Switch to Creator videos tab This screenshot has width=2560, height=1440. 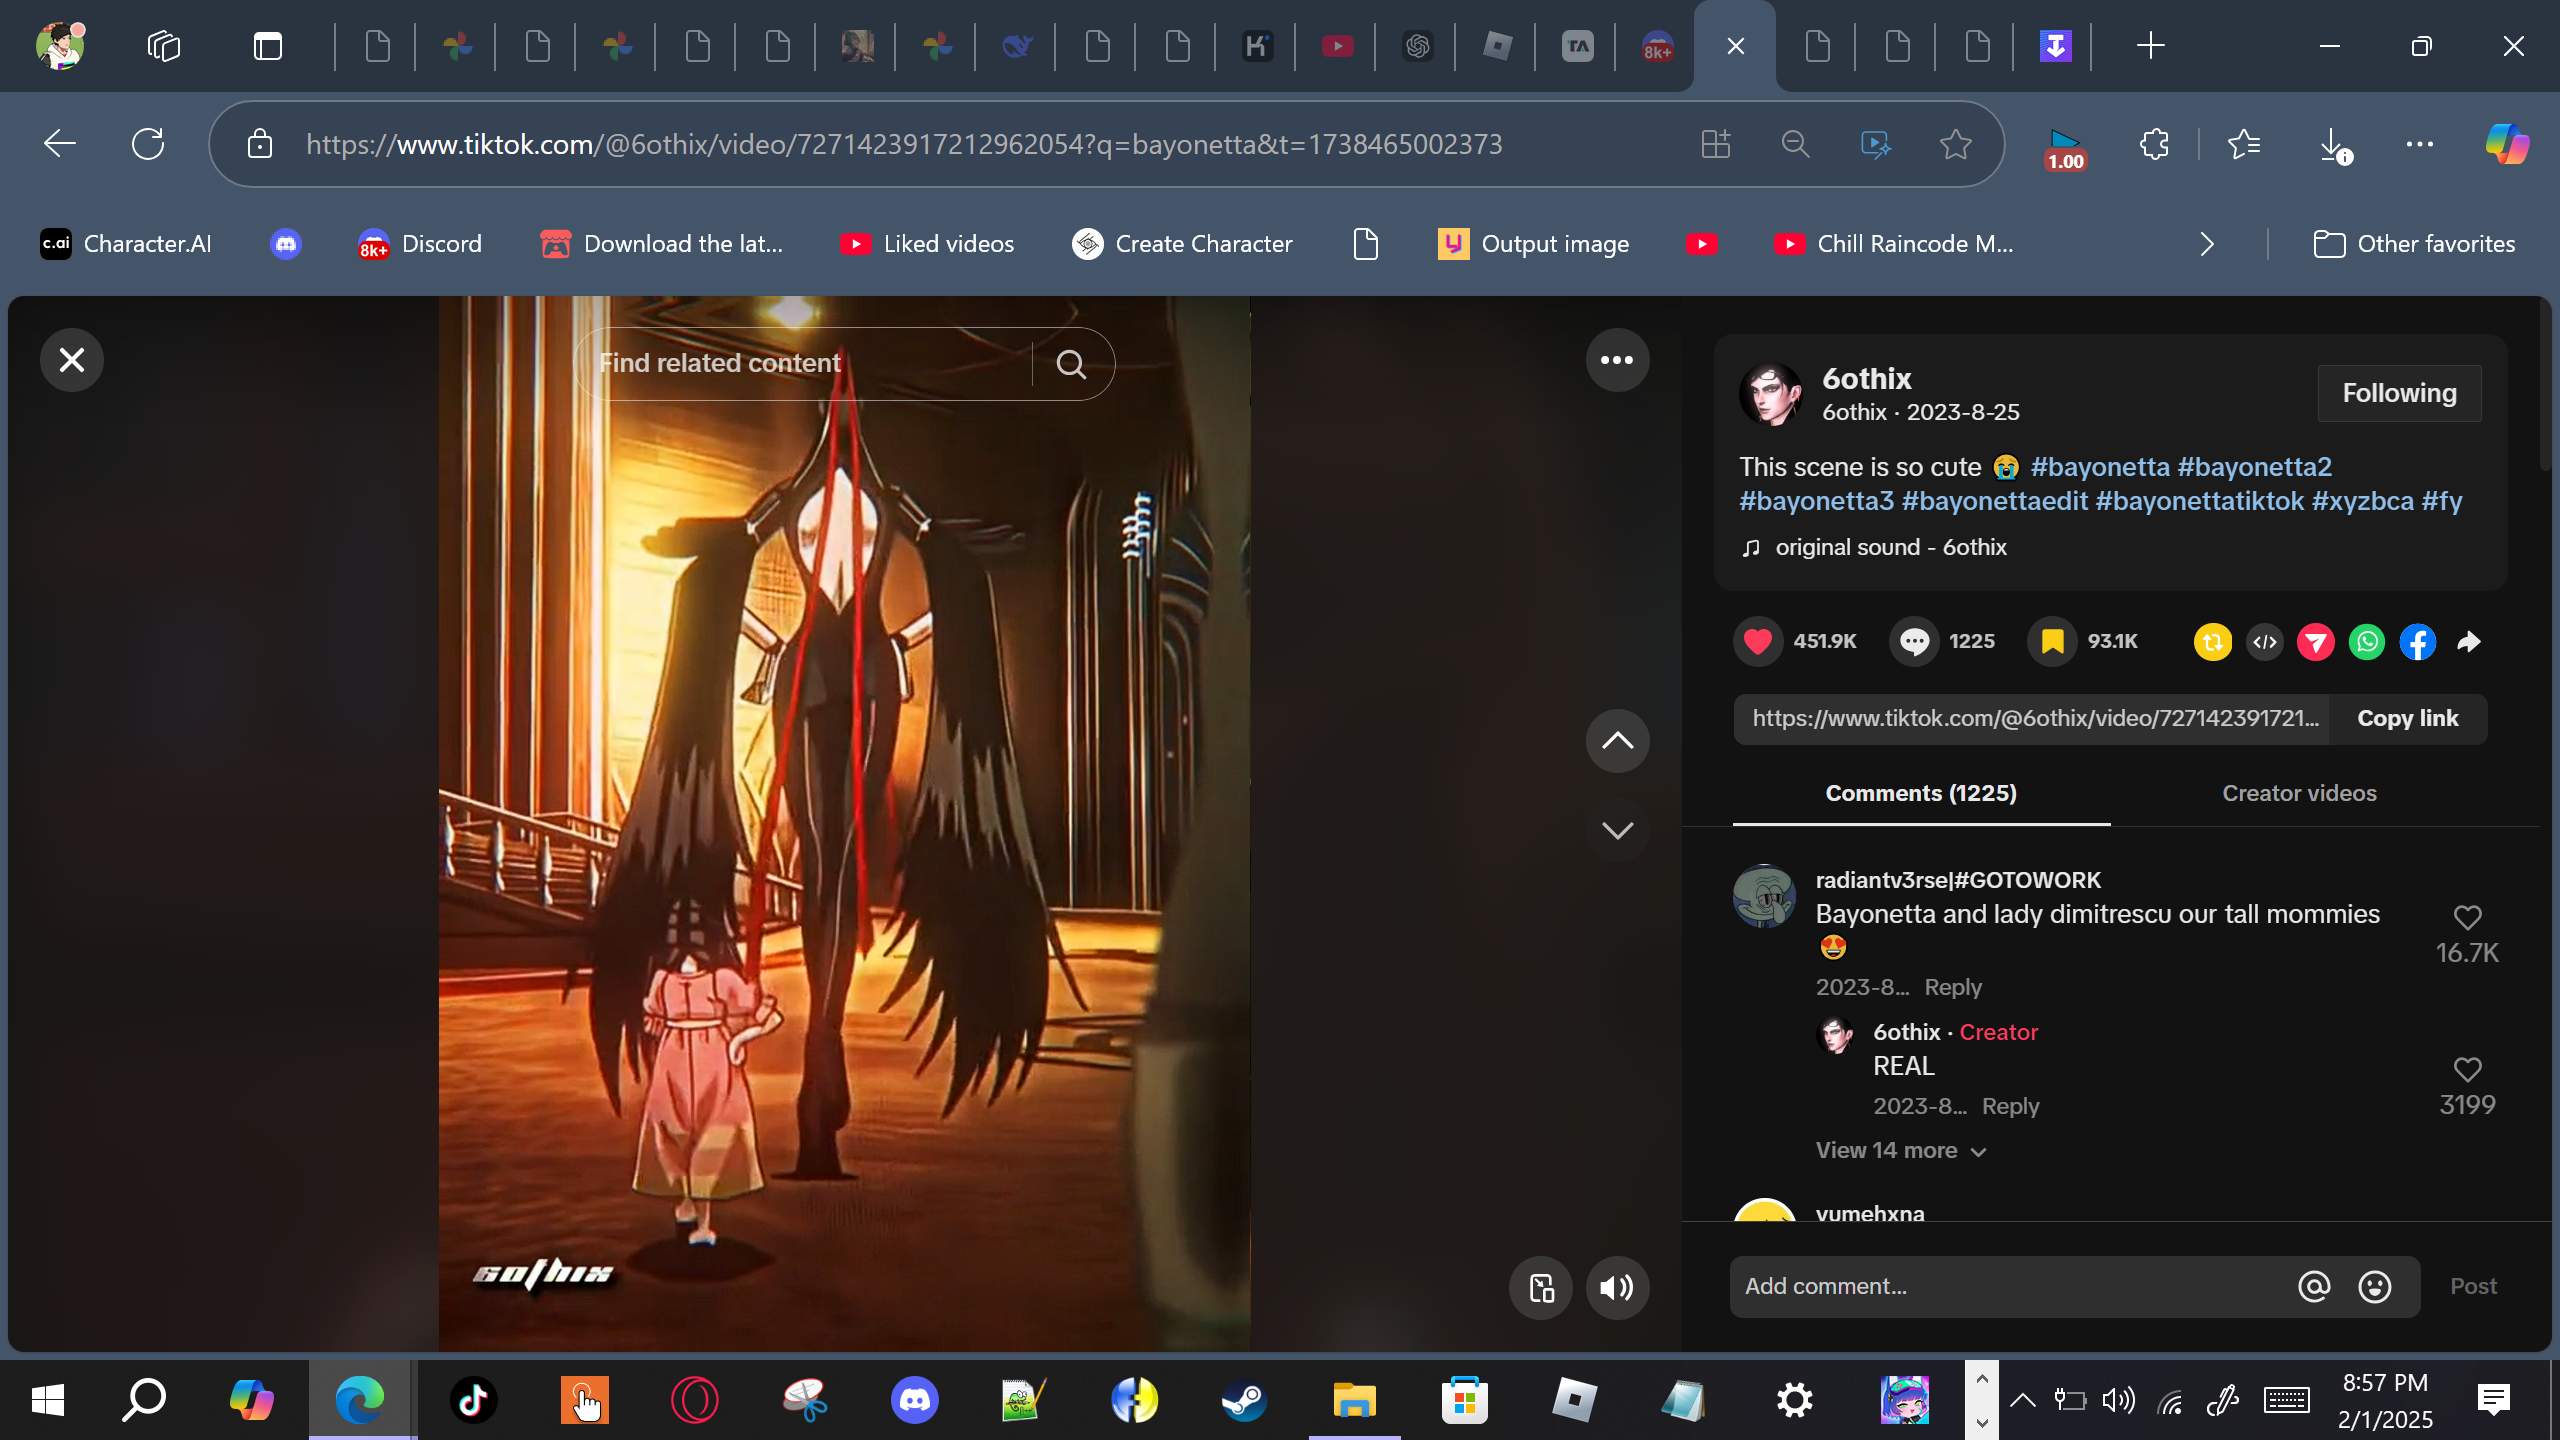pyautogui.click(x=2299, y=793)
